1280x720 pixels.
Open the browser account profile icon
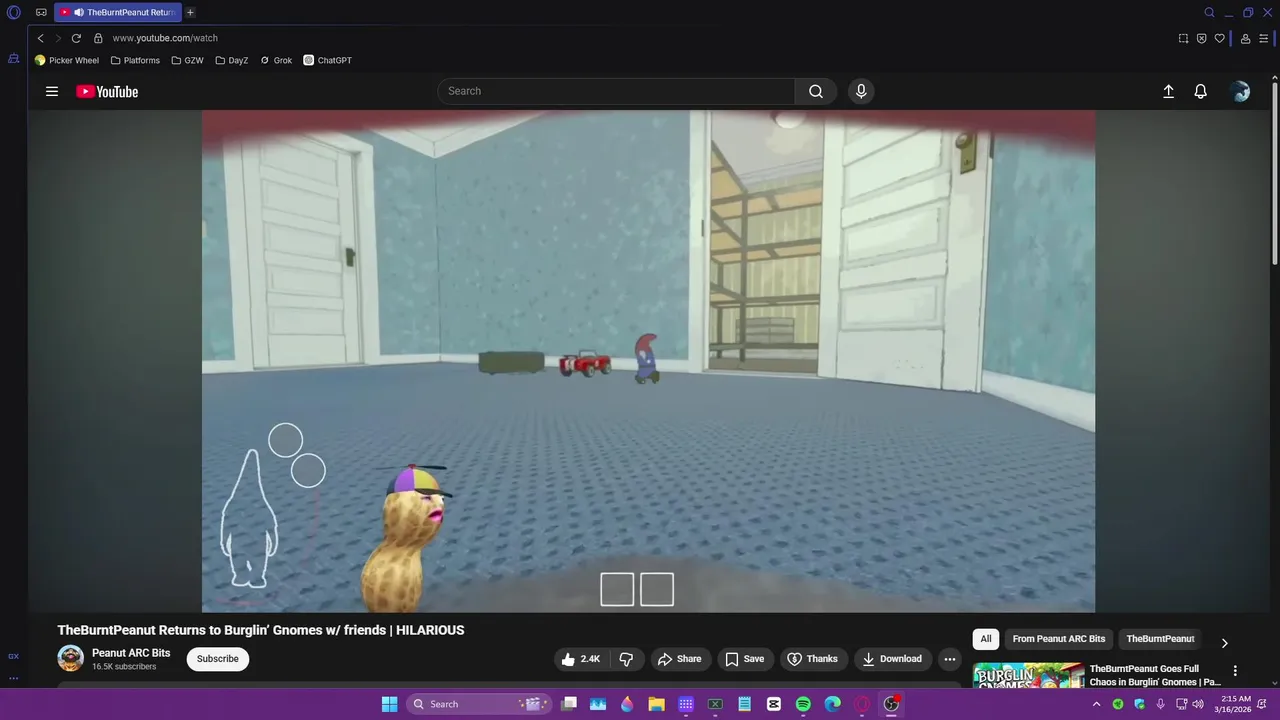pyautogui.click(x=1245, y=38)
